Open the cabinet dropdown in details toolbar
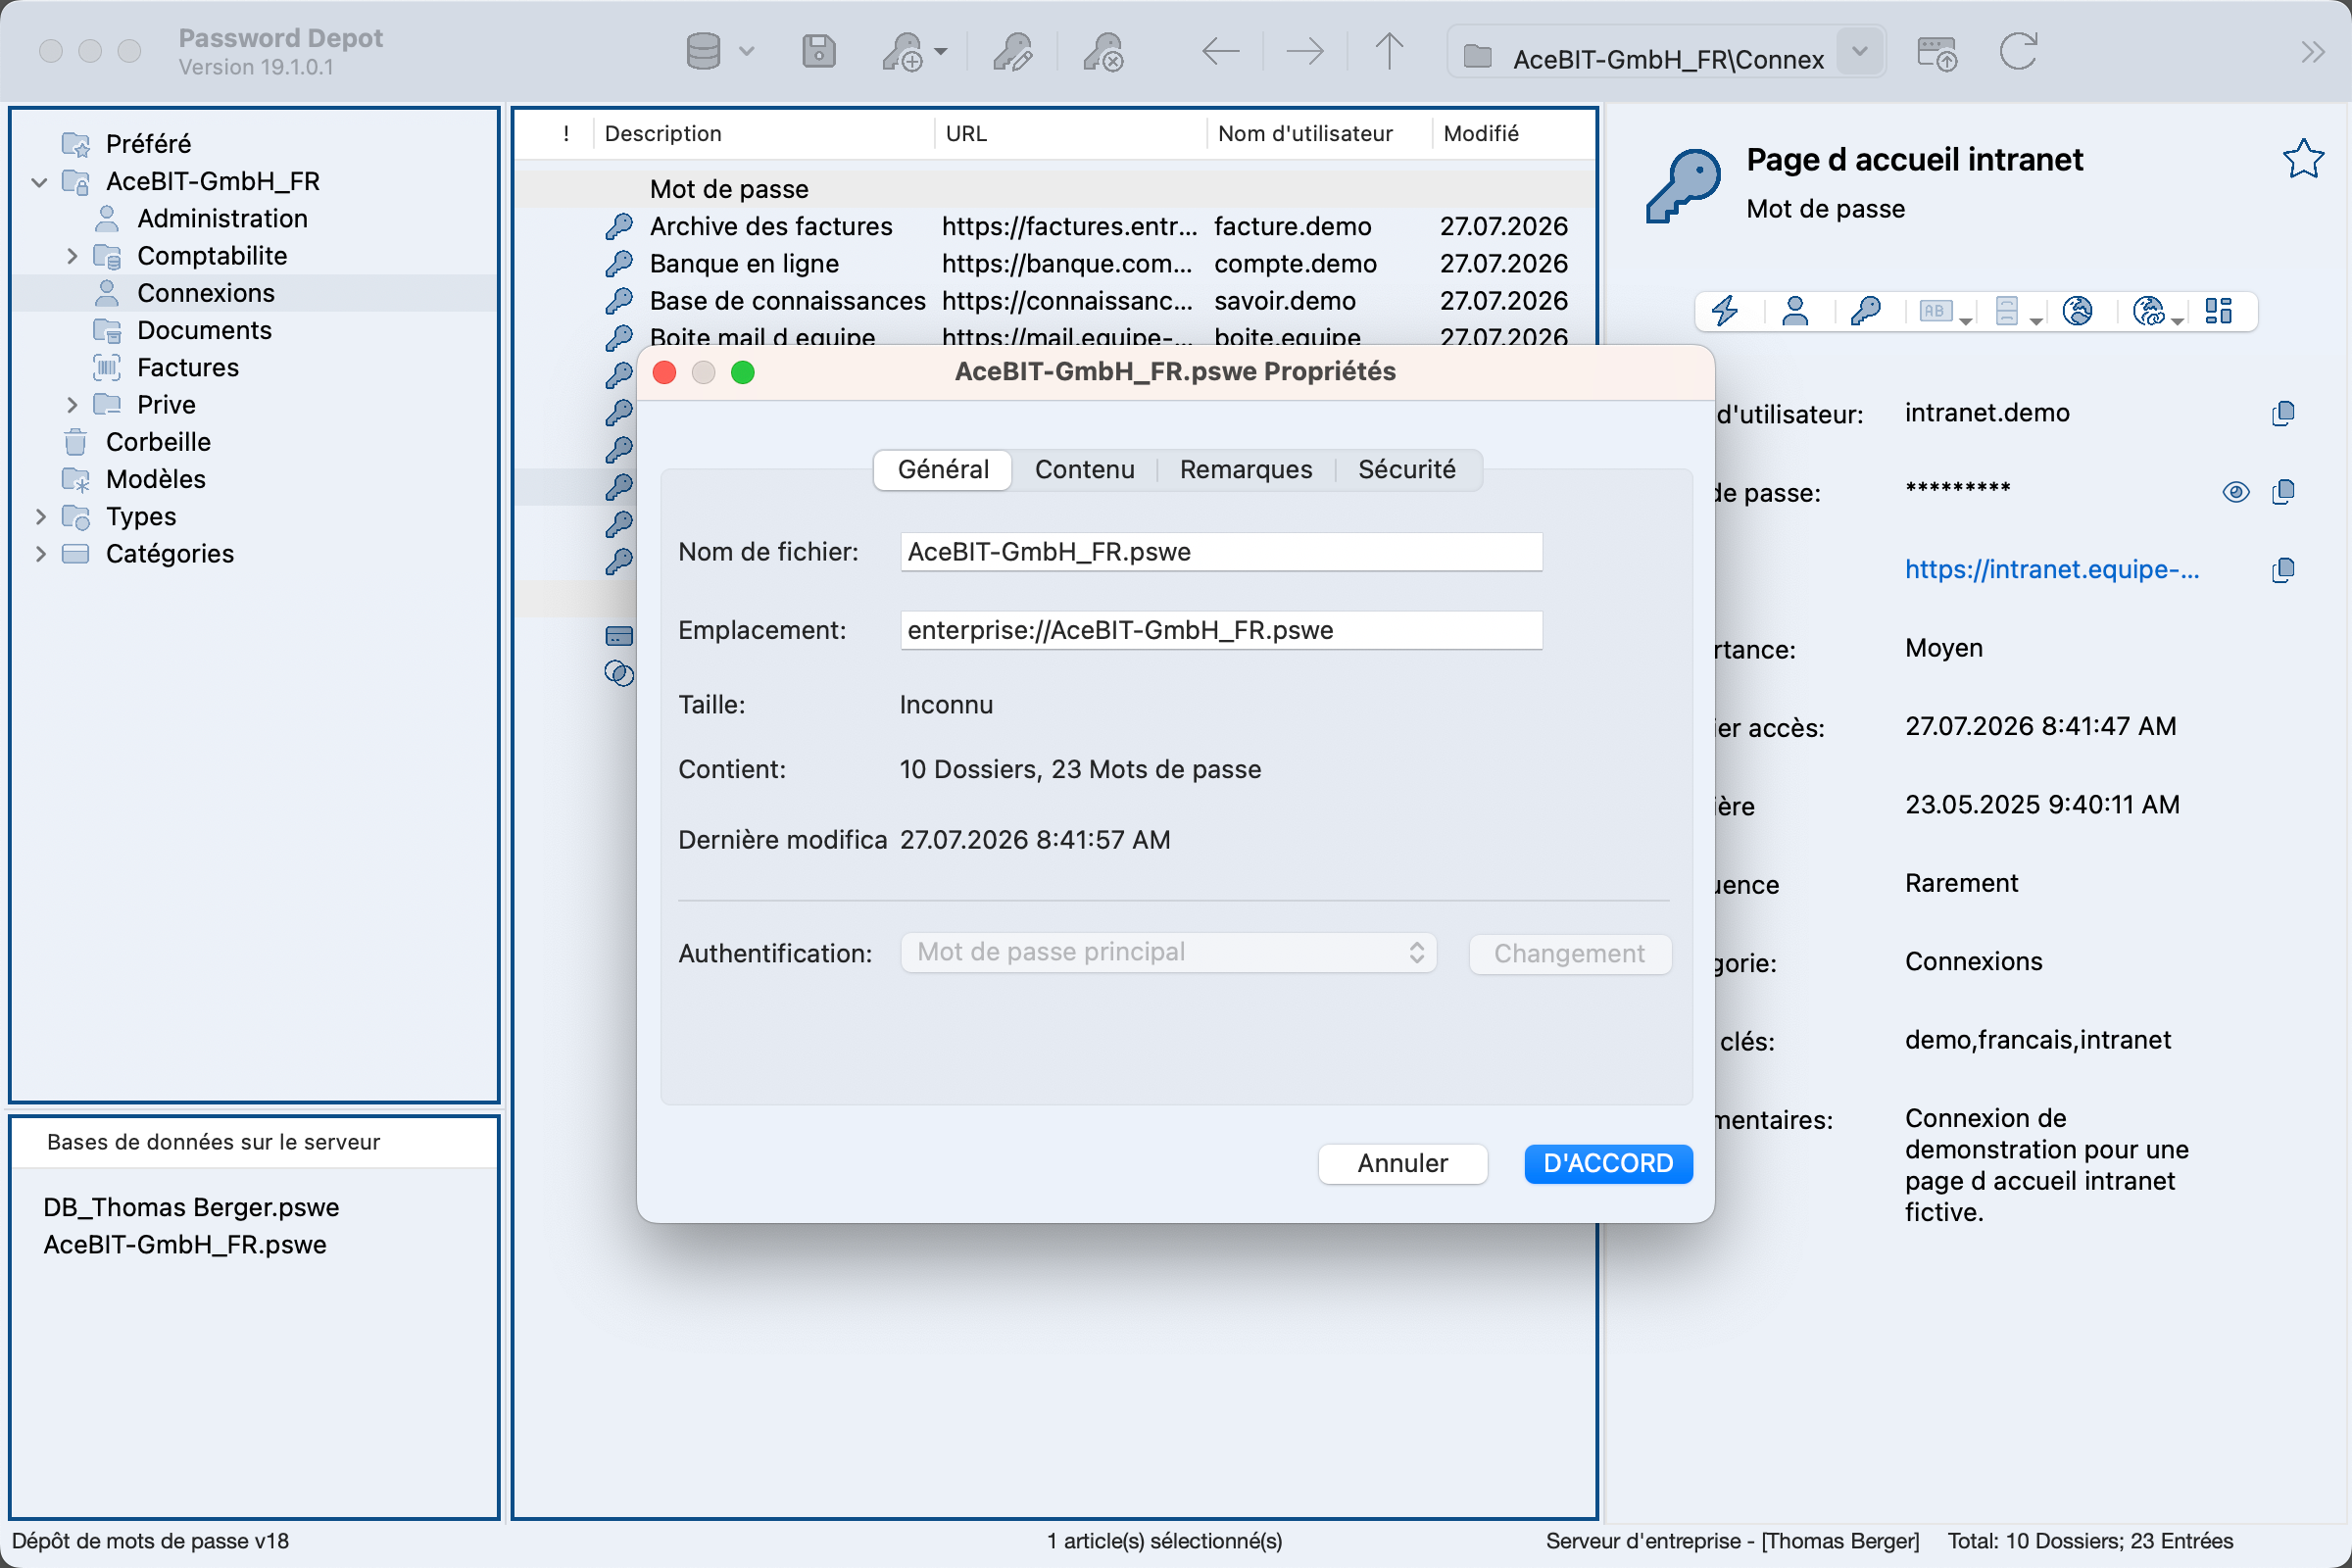This screenshot has height=1568, width=2352. pyautogui.click(x=2036, y=320)
